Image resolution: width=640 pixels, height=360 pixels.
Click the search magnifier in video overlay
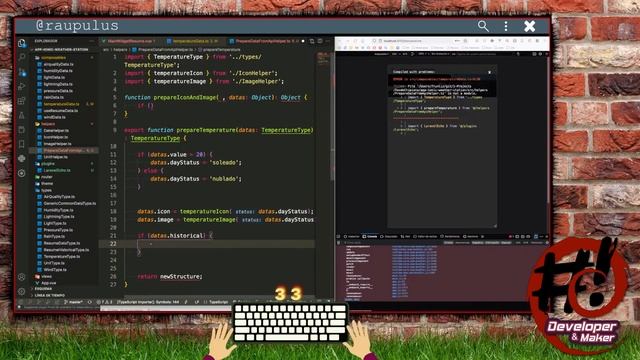[483, 26]
